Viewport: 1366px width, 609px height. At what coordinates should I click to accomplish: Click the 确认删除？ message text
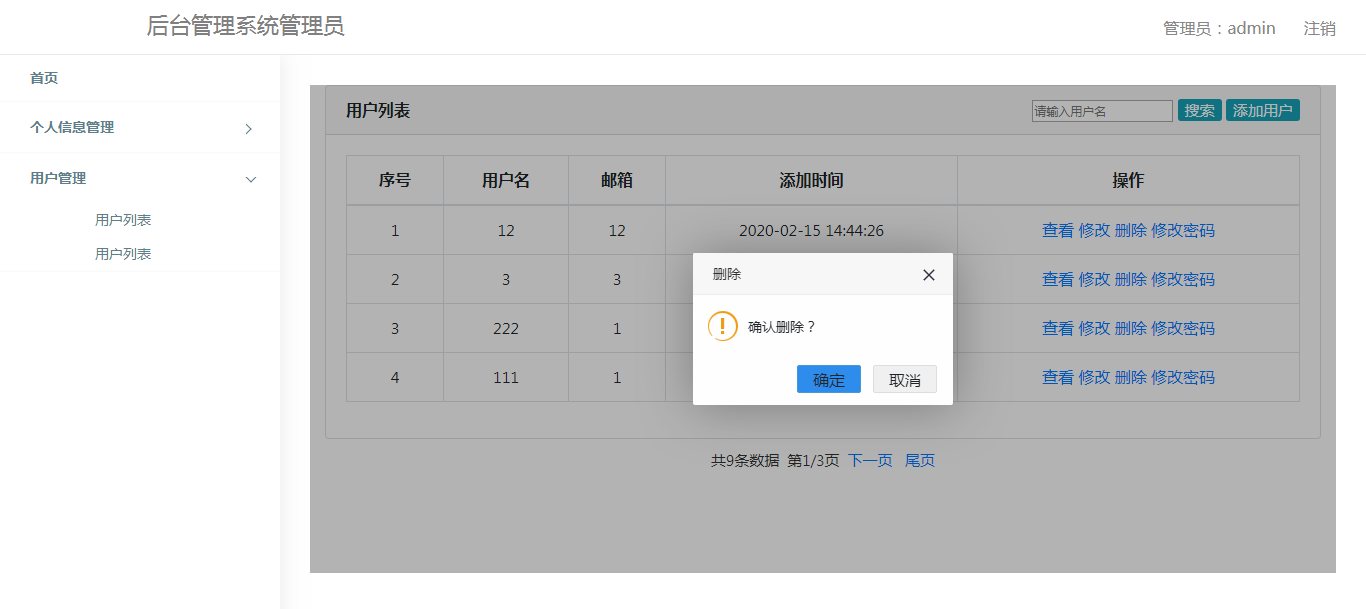782,327
